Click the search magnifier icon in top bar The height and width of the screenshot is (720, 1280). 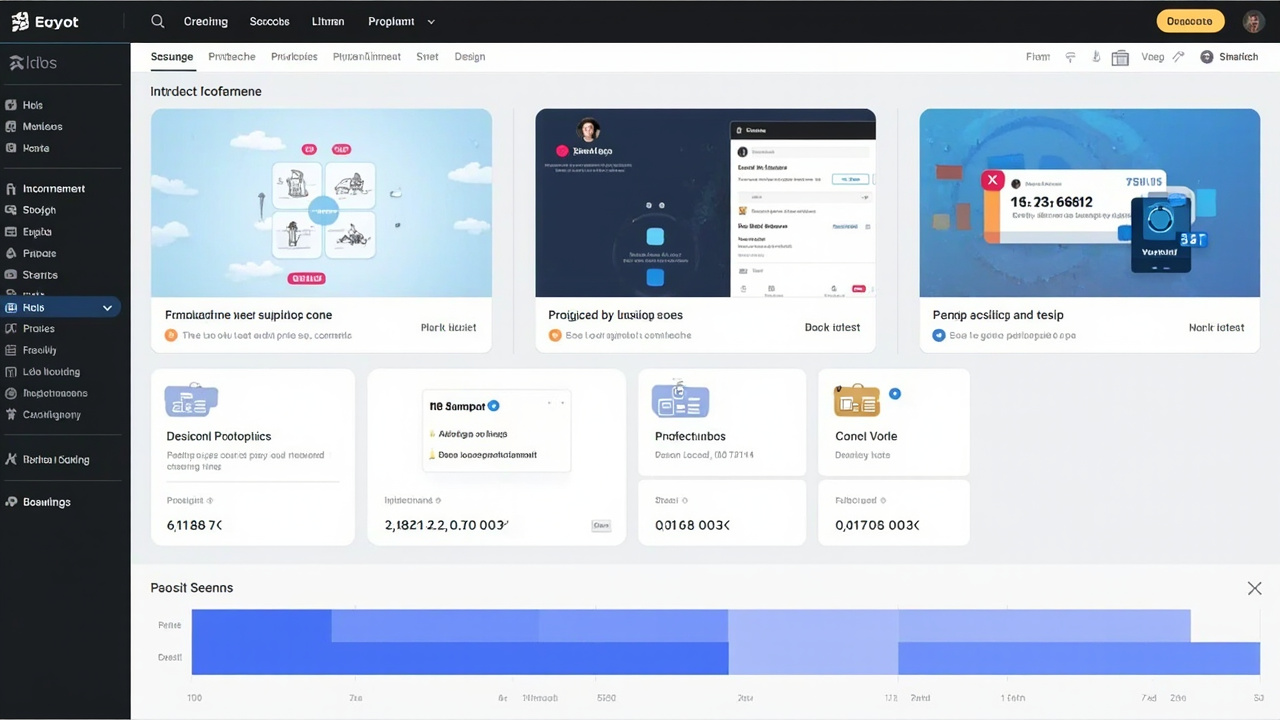click(x=157, y=21)
